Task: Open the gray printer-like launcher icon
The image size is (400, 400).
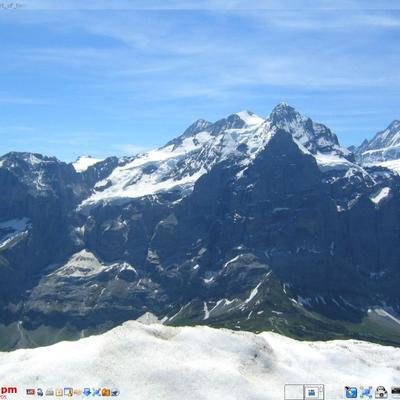Action: click(49, 392)
